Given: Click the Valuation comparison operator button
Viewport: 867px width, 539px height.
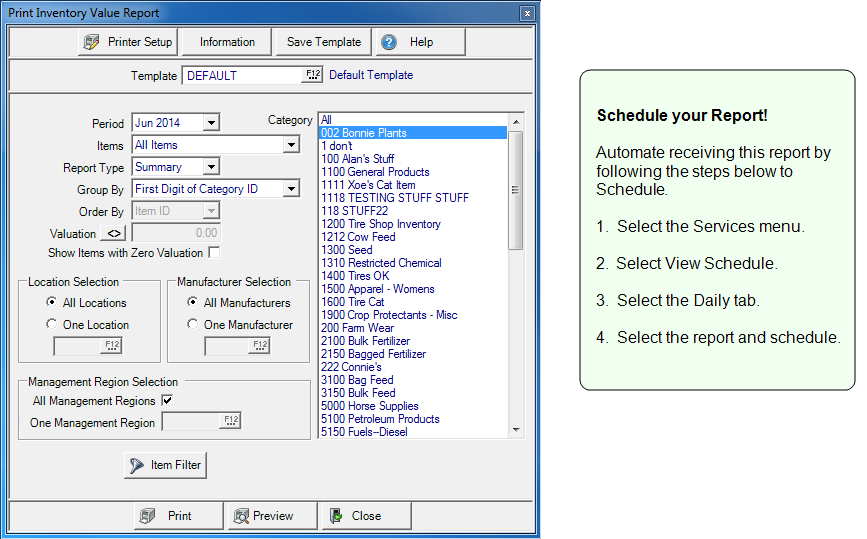Looking at the screenshot, I should tap(114, 233).
